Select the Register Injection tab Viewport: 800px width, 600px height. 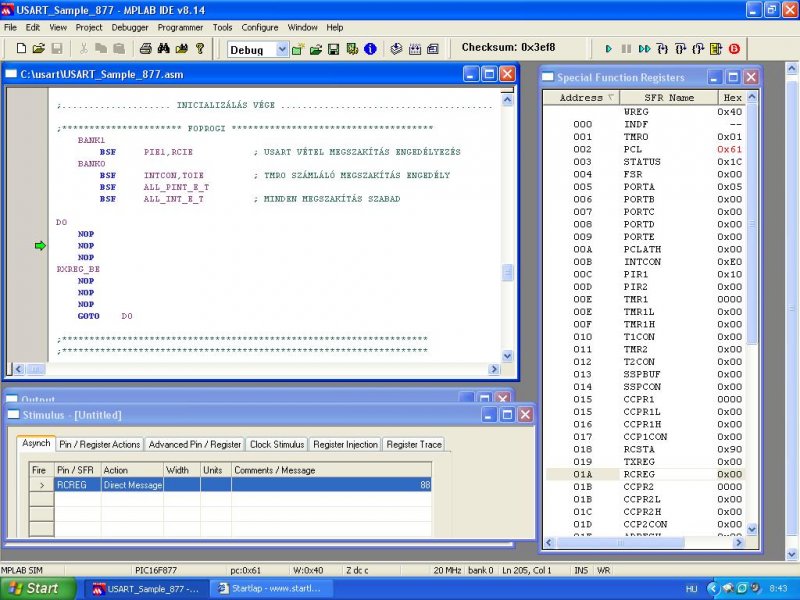345,444
